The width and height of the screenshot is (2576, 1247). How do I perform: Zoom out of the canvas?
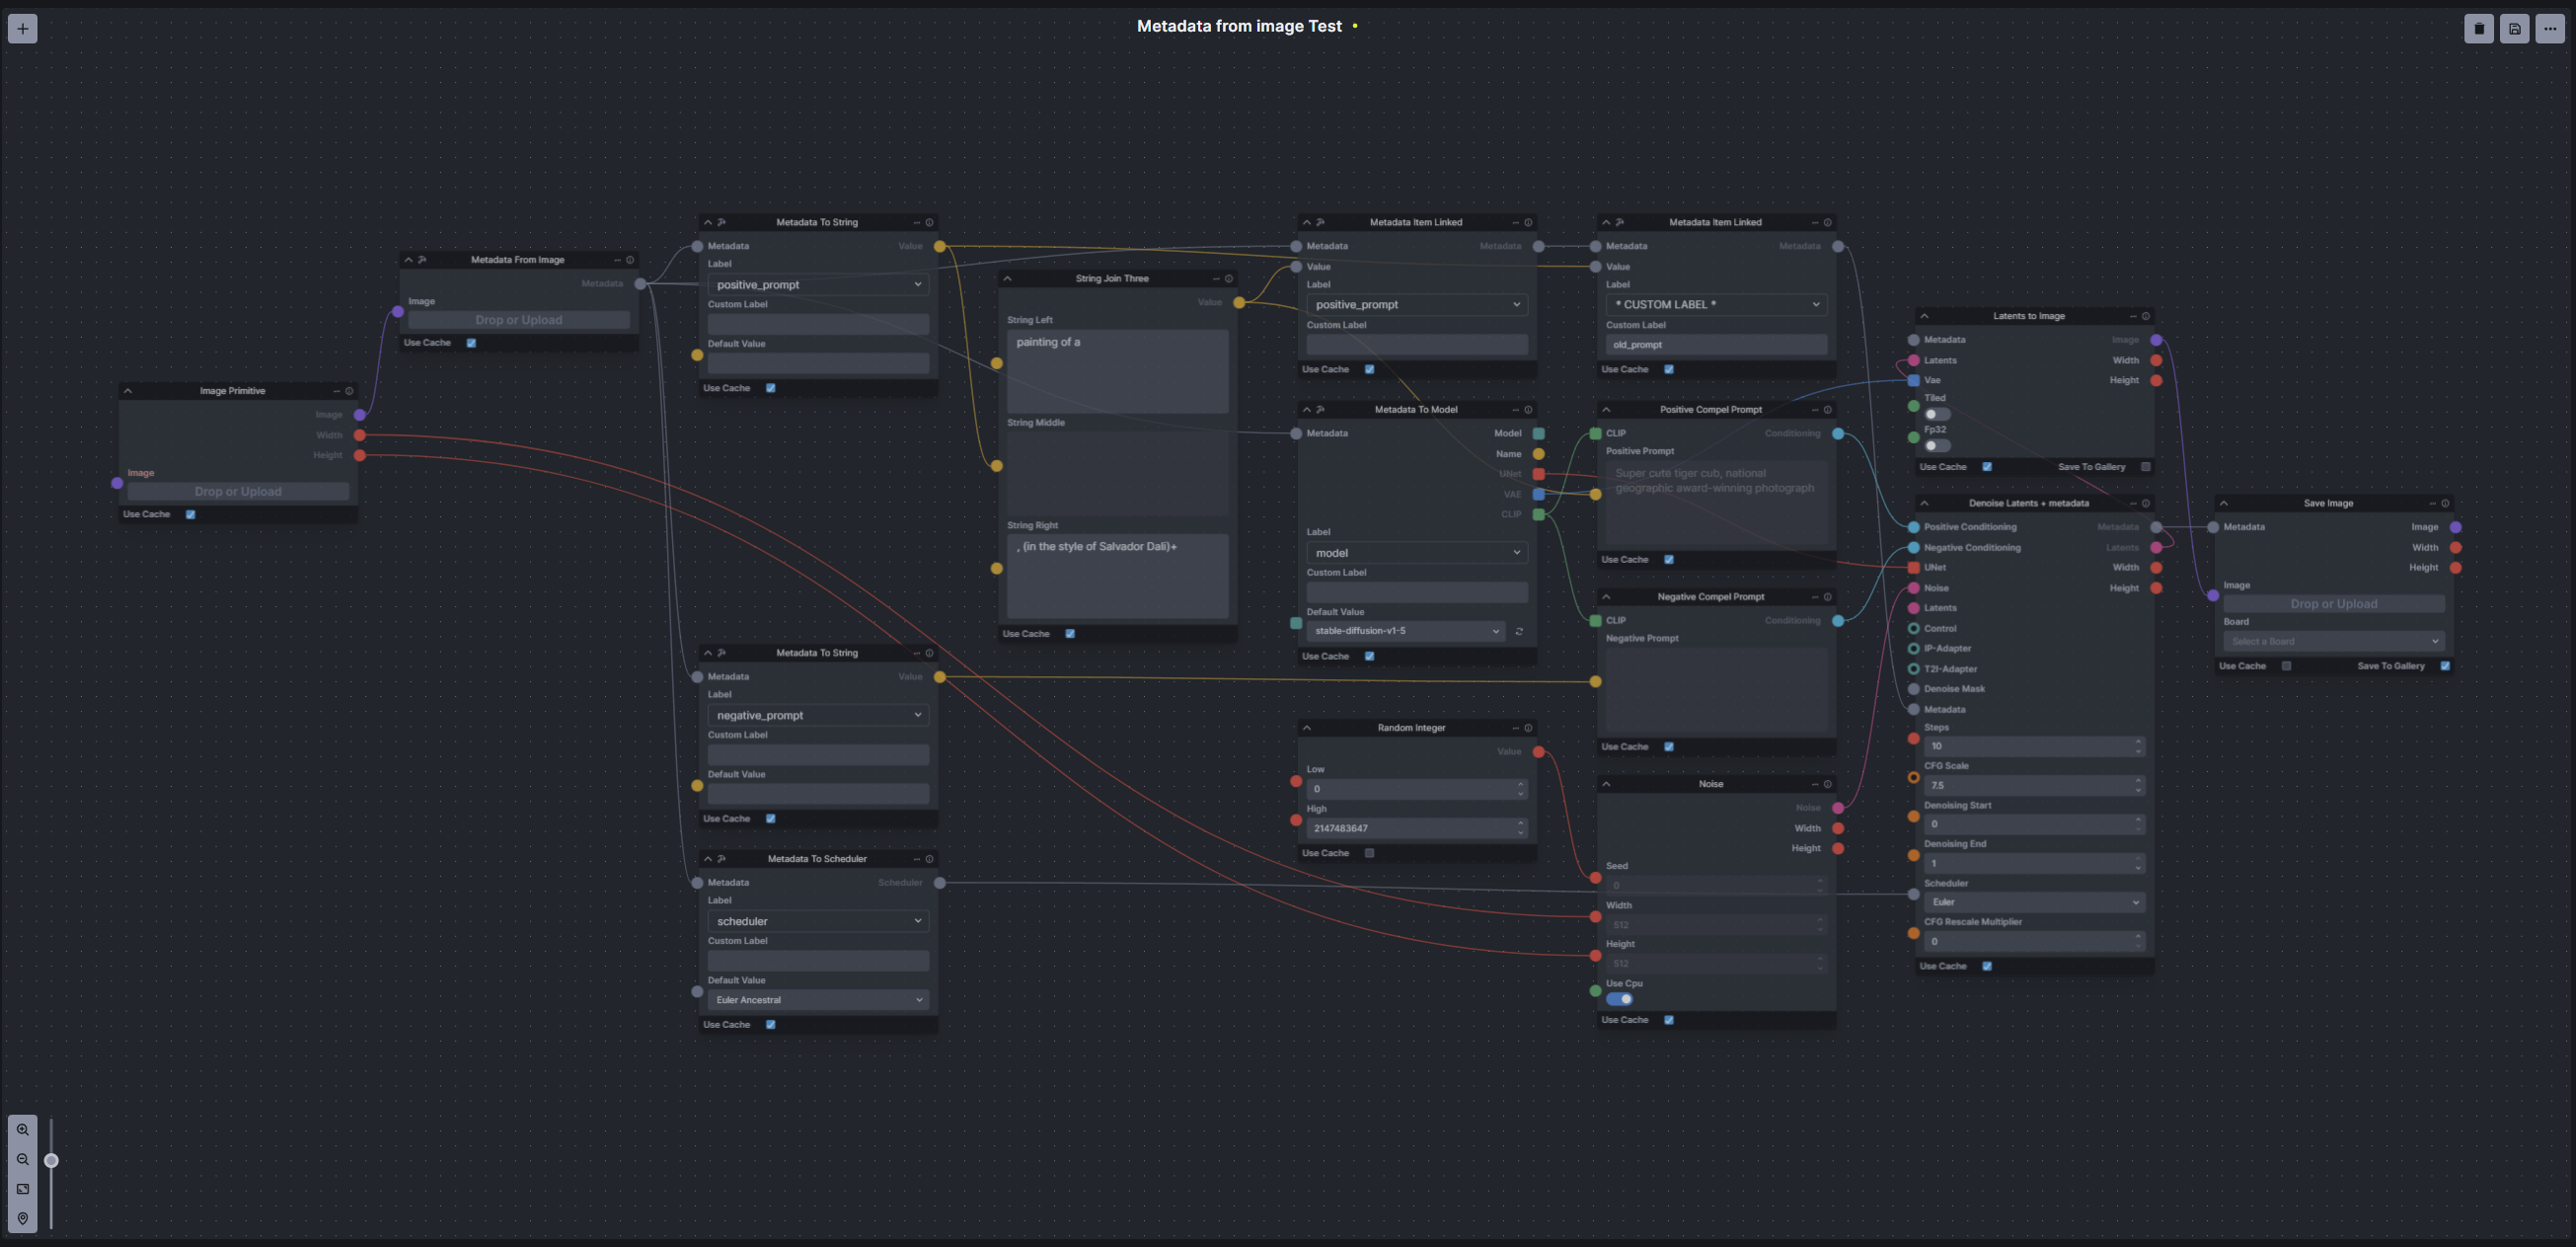23,1160
